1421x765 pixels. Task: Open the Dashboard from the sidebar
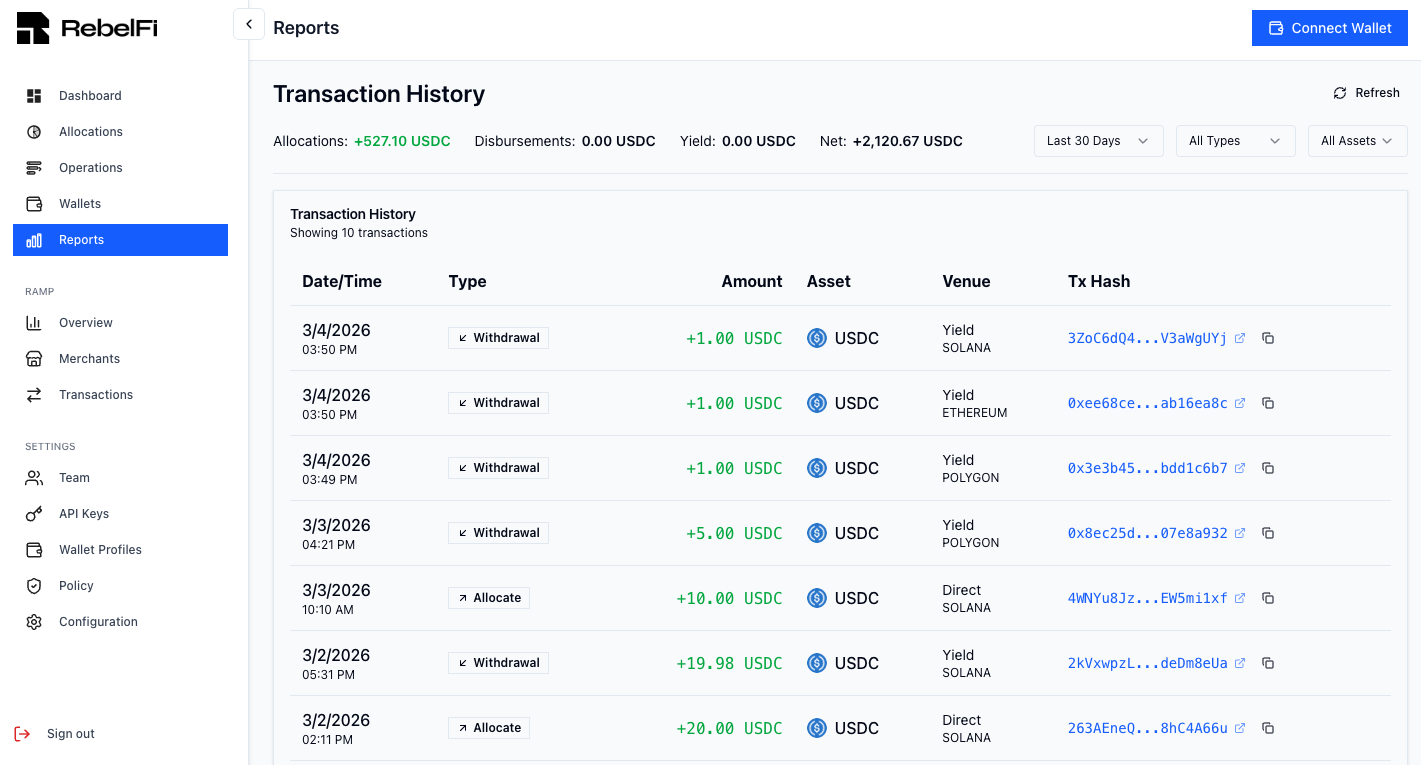point(90,95)
